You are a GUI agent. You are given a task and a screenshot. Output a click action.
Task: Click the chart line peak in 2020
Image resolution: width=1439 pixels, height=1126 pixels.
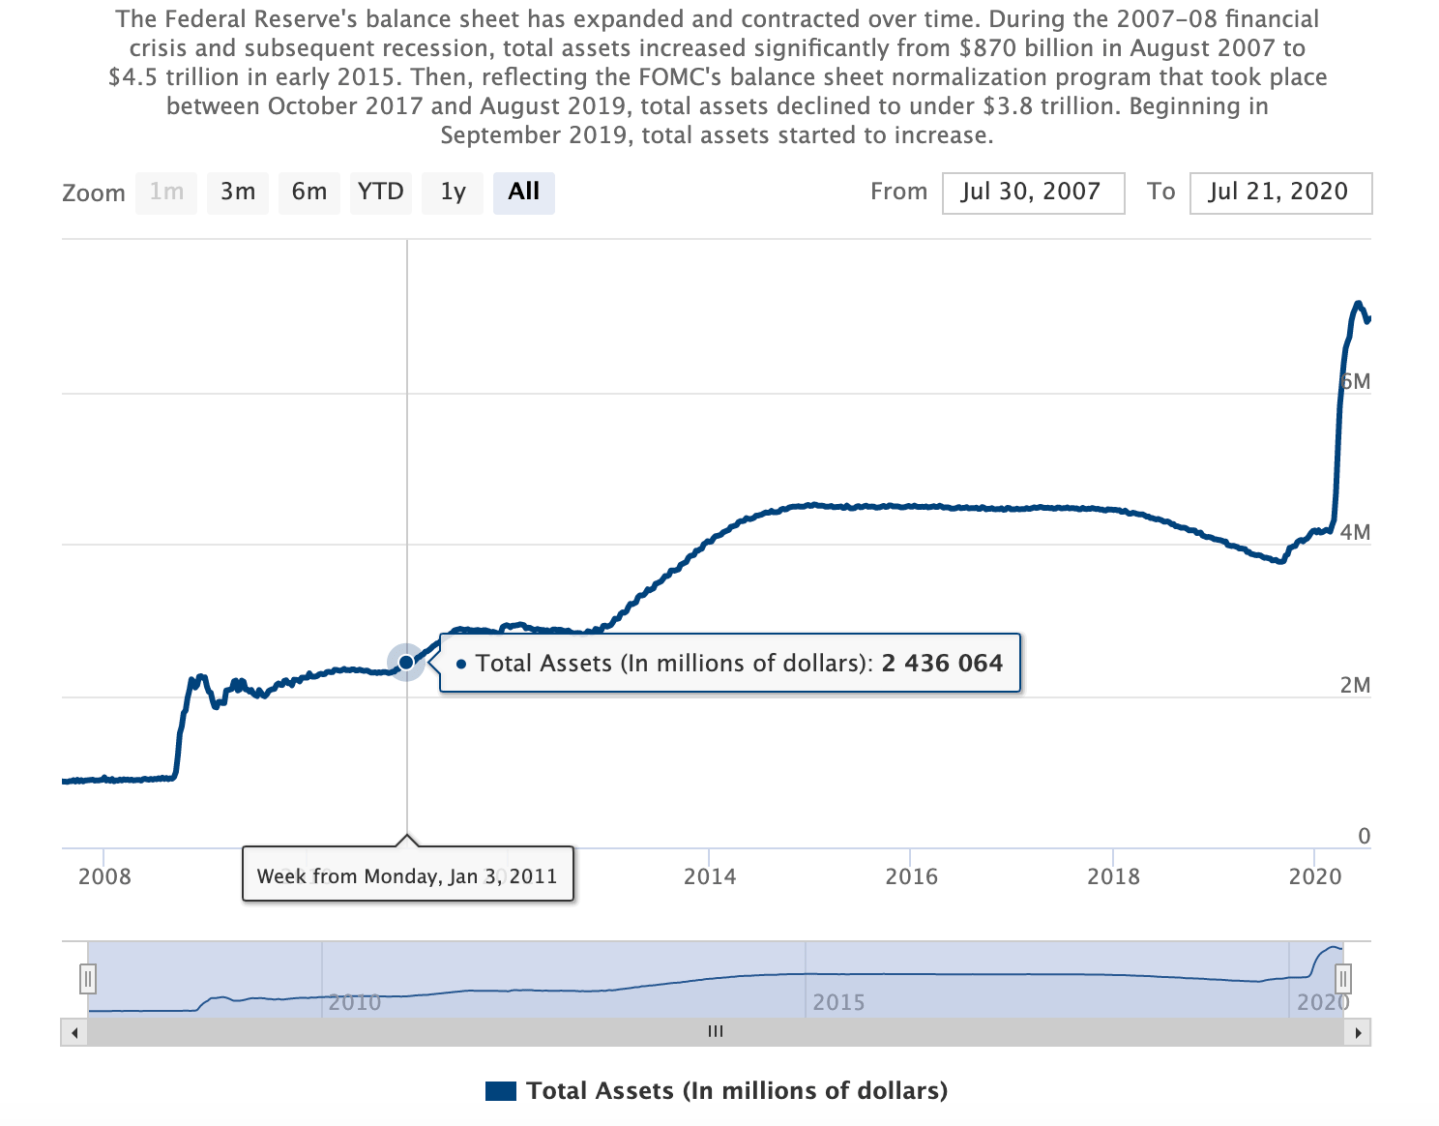click(x=1357, y=304)
